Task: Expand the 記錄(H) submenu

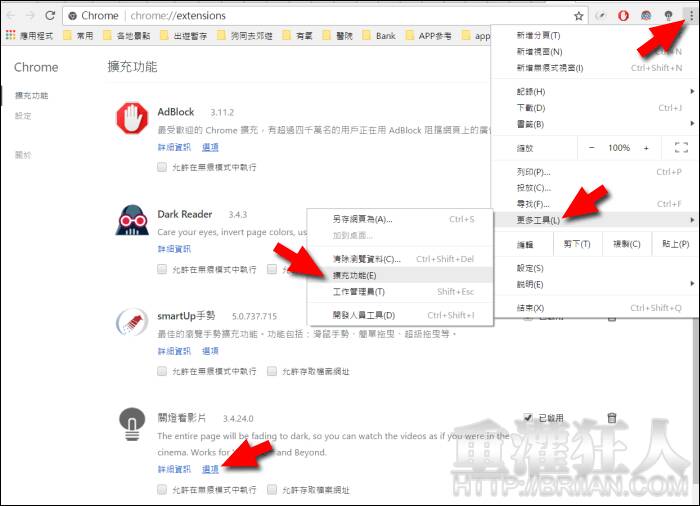Action: [595, 92]
